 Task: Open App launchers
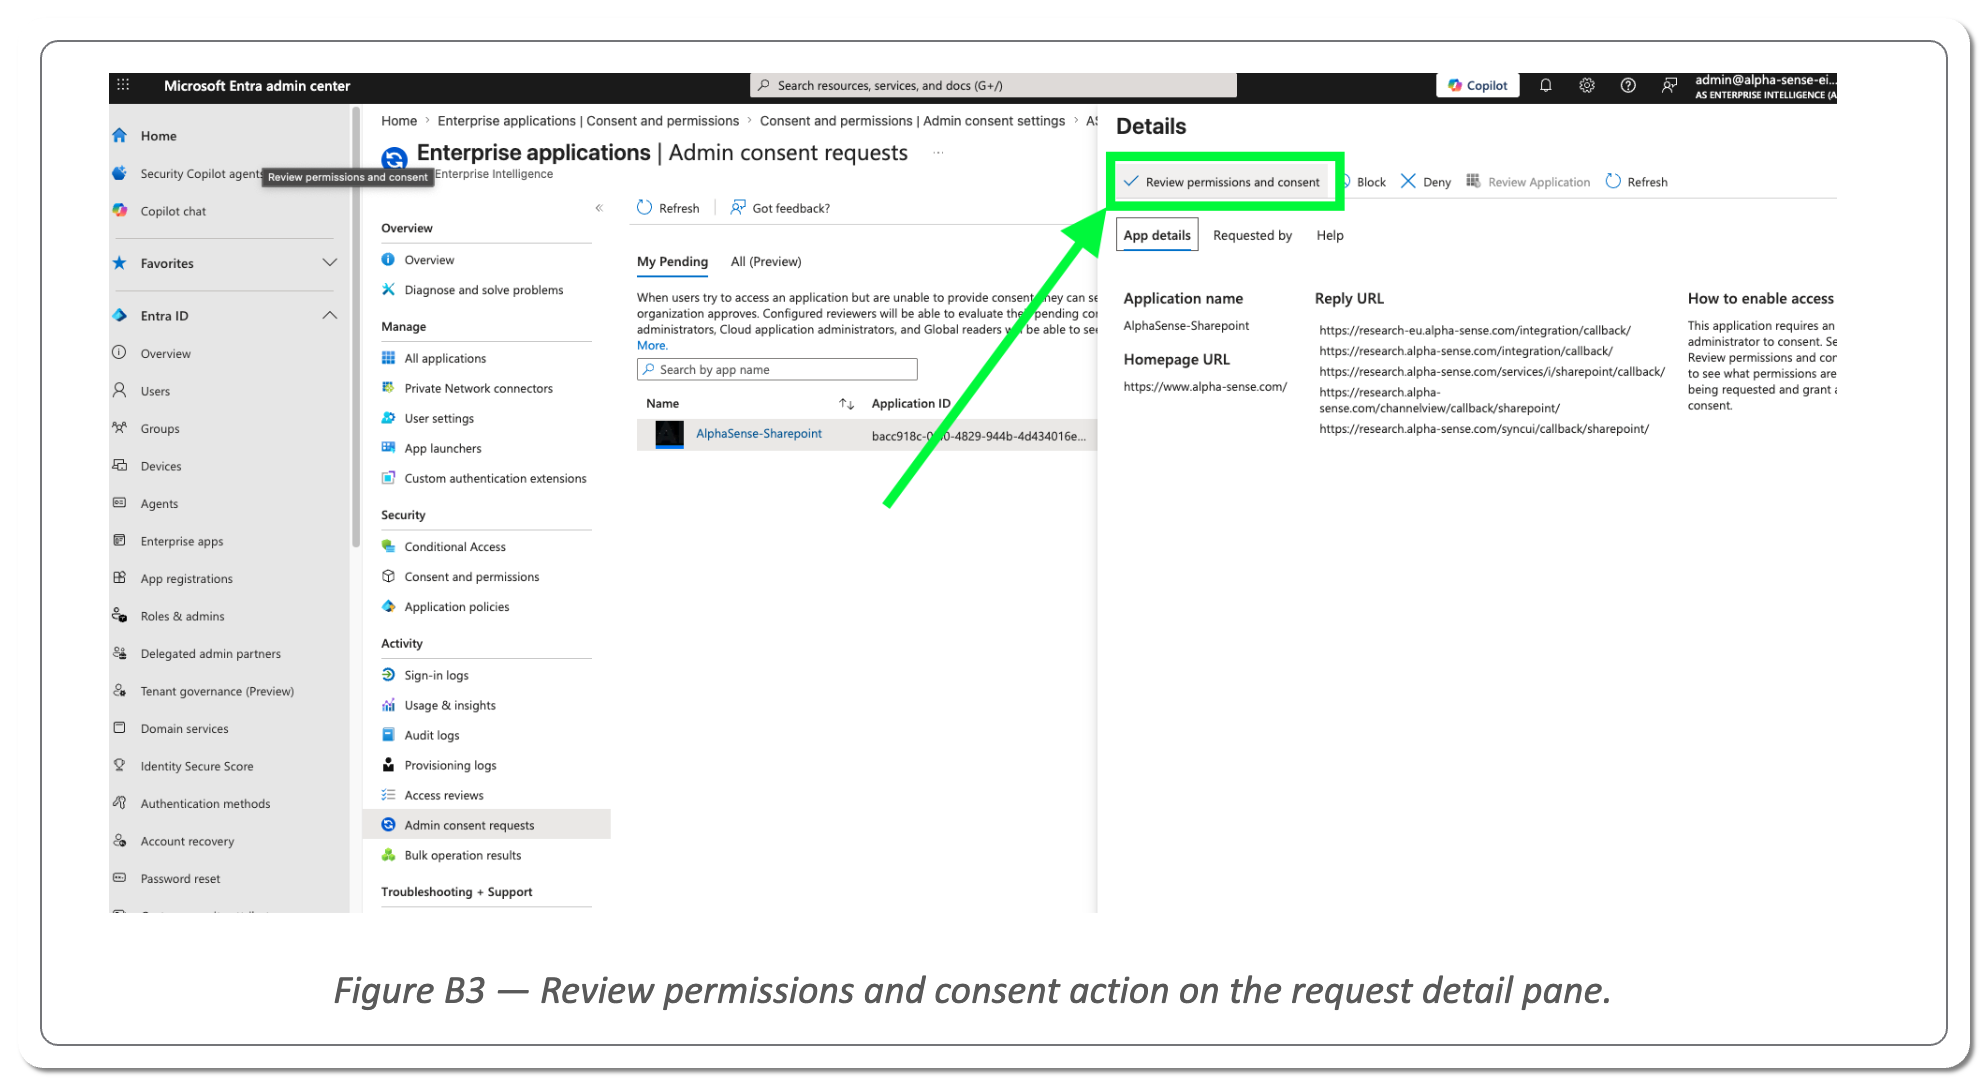pyautogui.click(x=443, y=448)
